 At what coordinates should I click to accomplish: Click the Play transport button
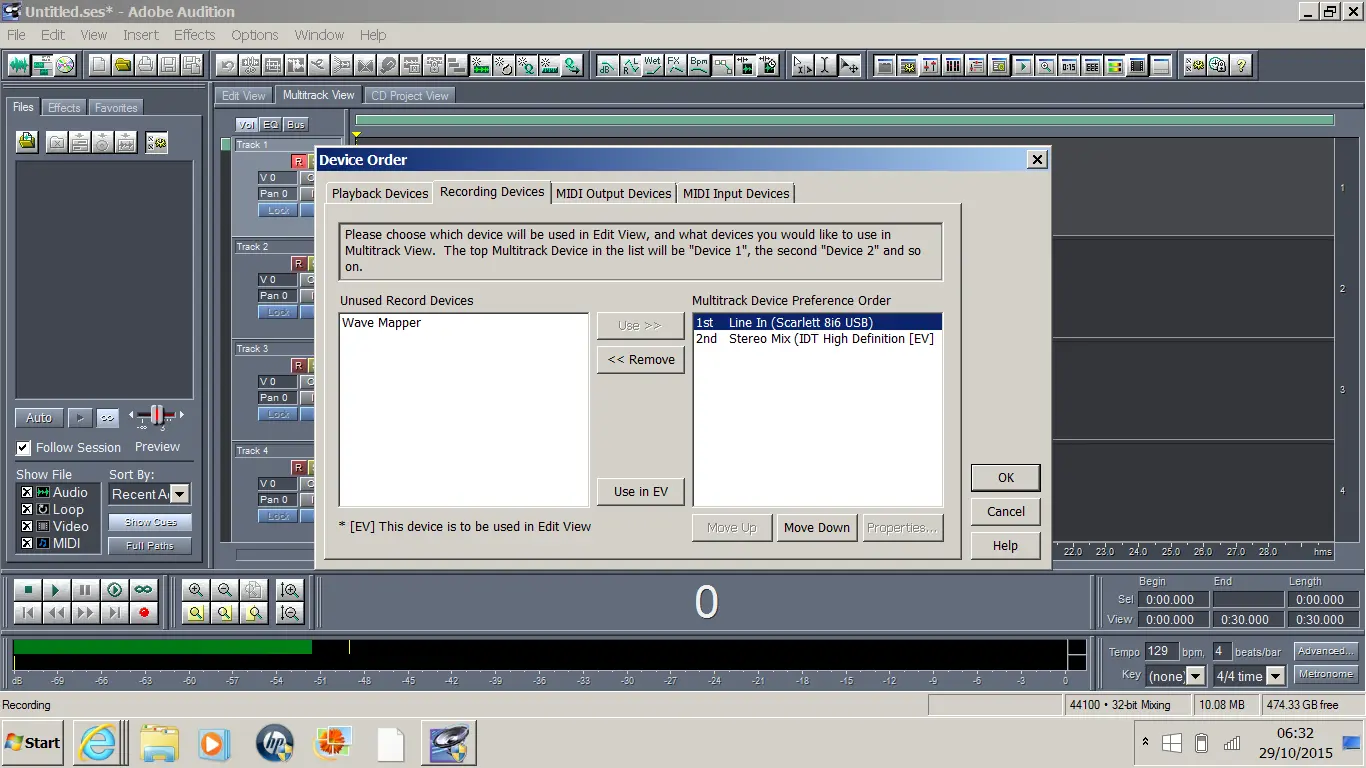(x=57, y=590)
